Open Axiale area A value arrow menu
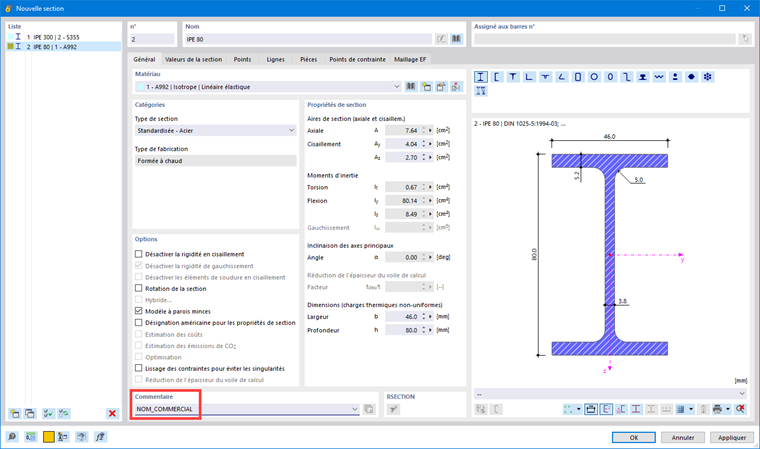The height and width of the screenshot is (449, 760). tap(430, 130)
